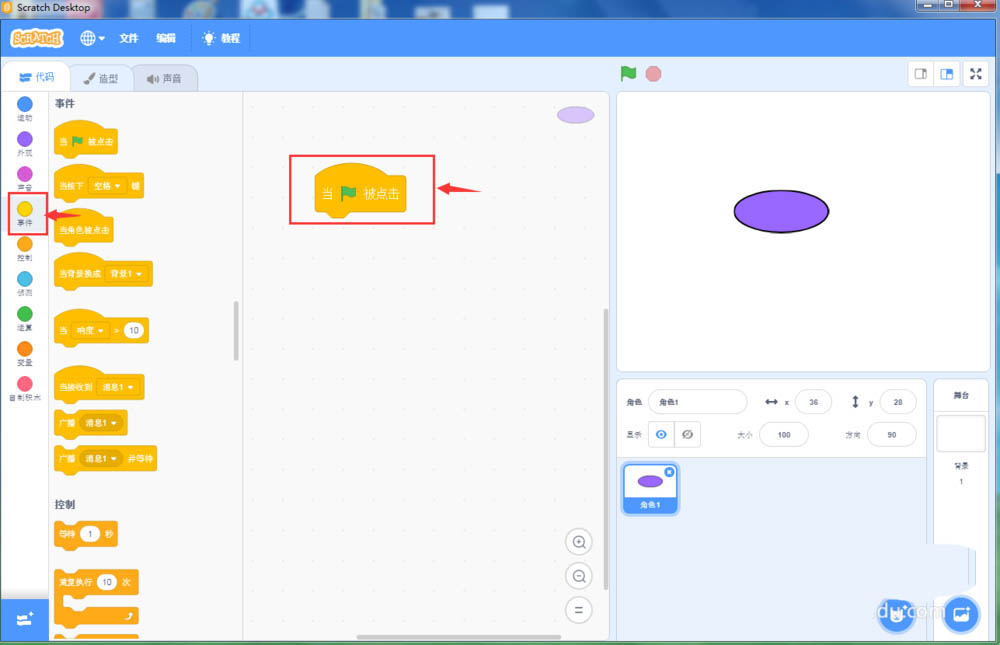1000x645 pixels.
Task: Enter fullscreen stage presentation mode
Action: 975,73
